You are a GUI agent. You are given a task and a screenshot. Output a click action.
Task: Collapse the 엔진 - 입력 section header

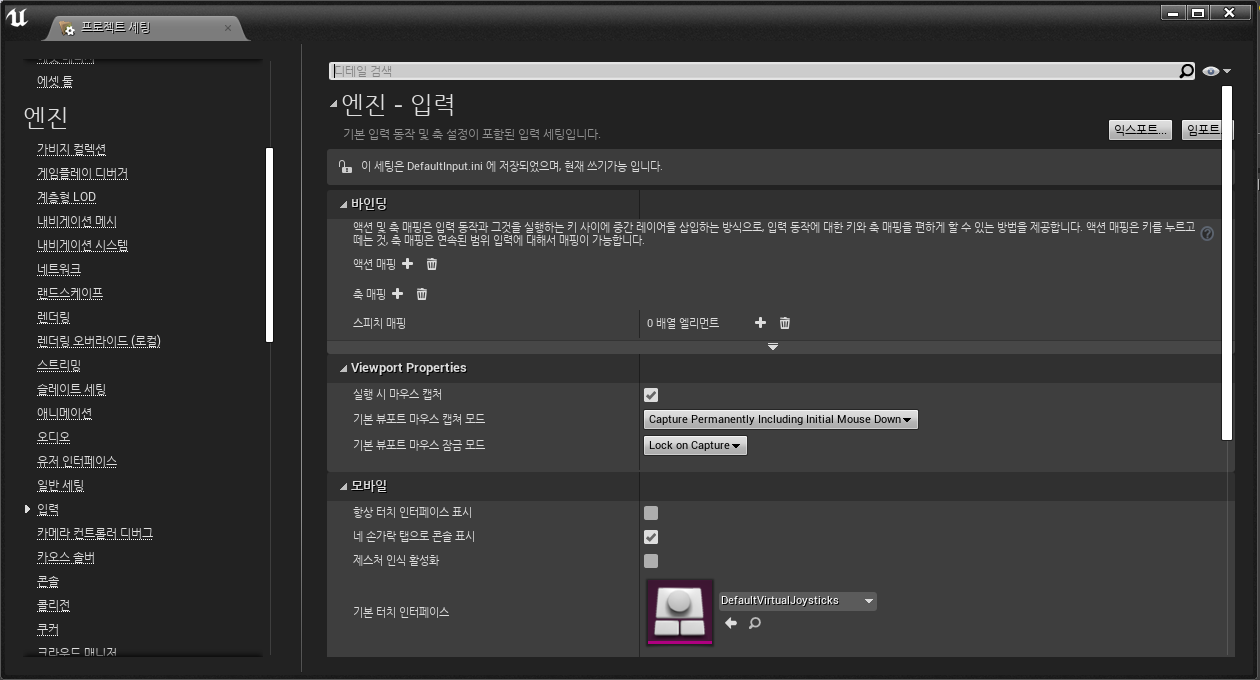(x=334, y=105)
